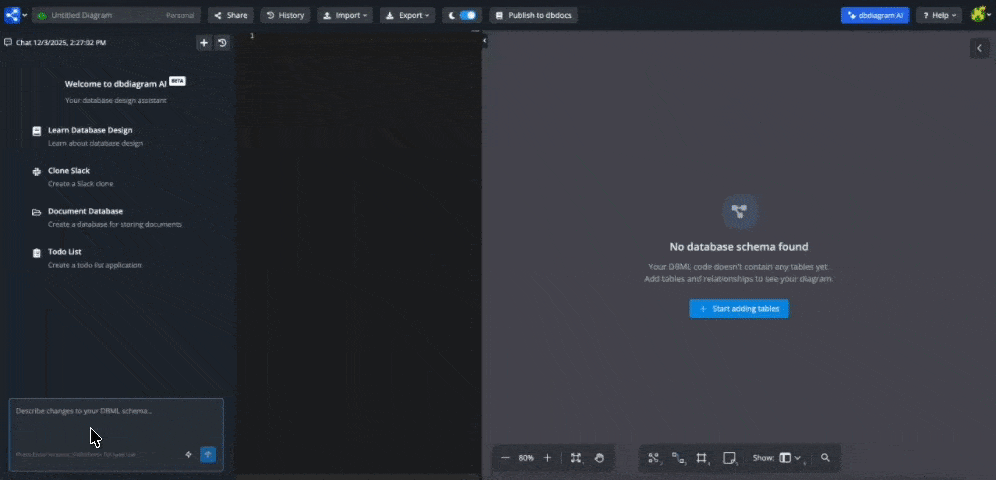Viewport: 996px width, 480px height.
Task: Click the clipboard icon beside Todo List
Action: click(36, 253)
